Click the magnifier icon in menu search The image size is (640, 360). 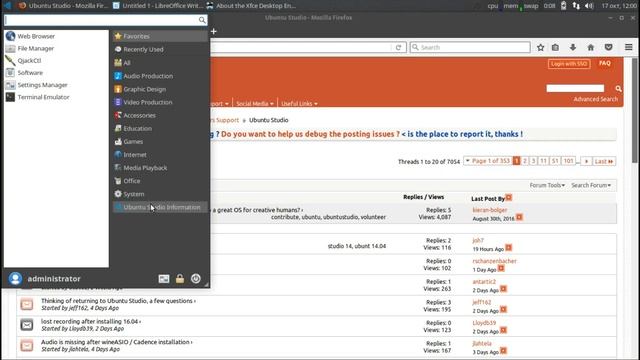point(202,20)
